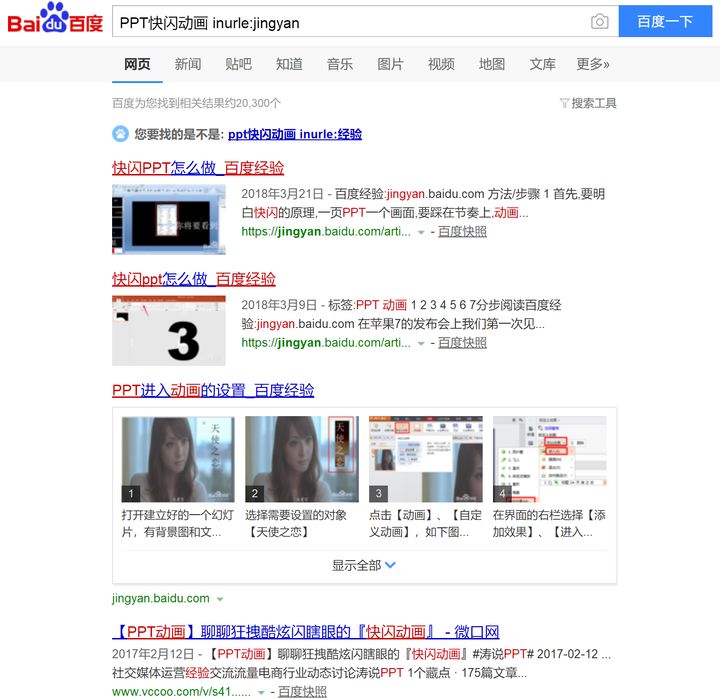
Task: Open the 地图 tab
Action: [x=491, y=64]
